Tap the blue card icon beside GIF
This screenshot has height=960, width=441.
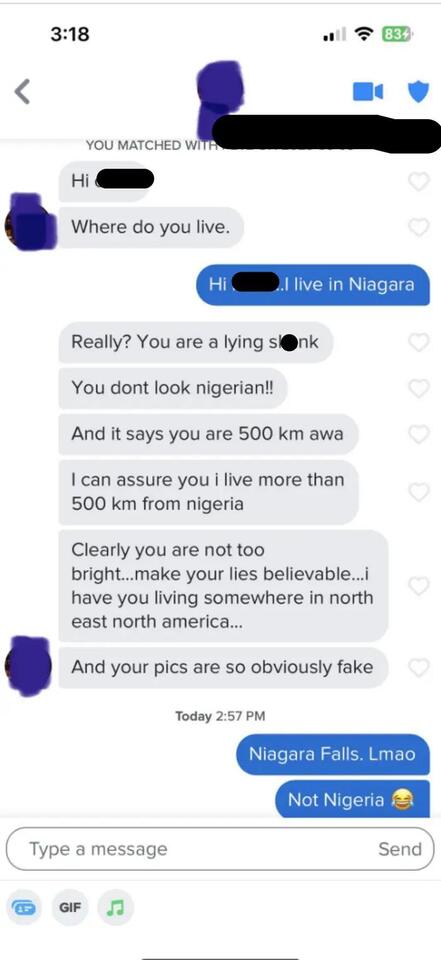point(24,907)
